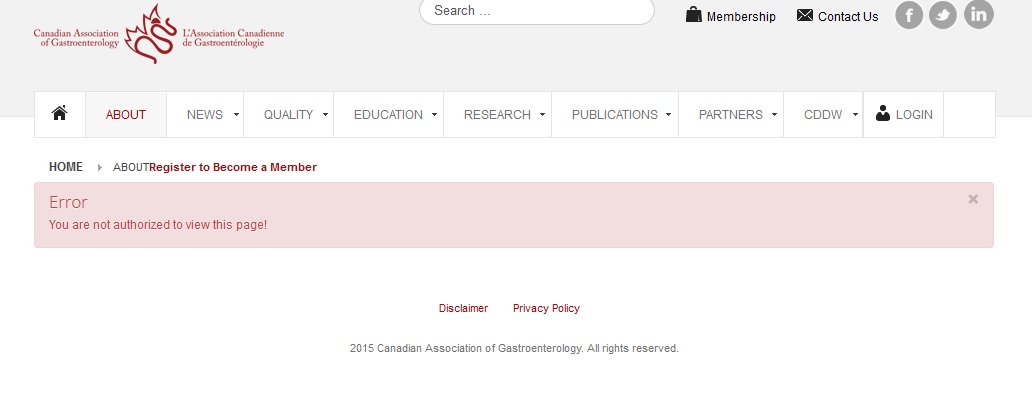Image resolution: width=1032 pixels, height=394 pixels.
Task: Click the home icon in navigation bar
Action: [59, 114]
